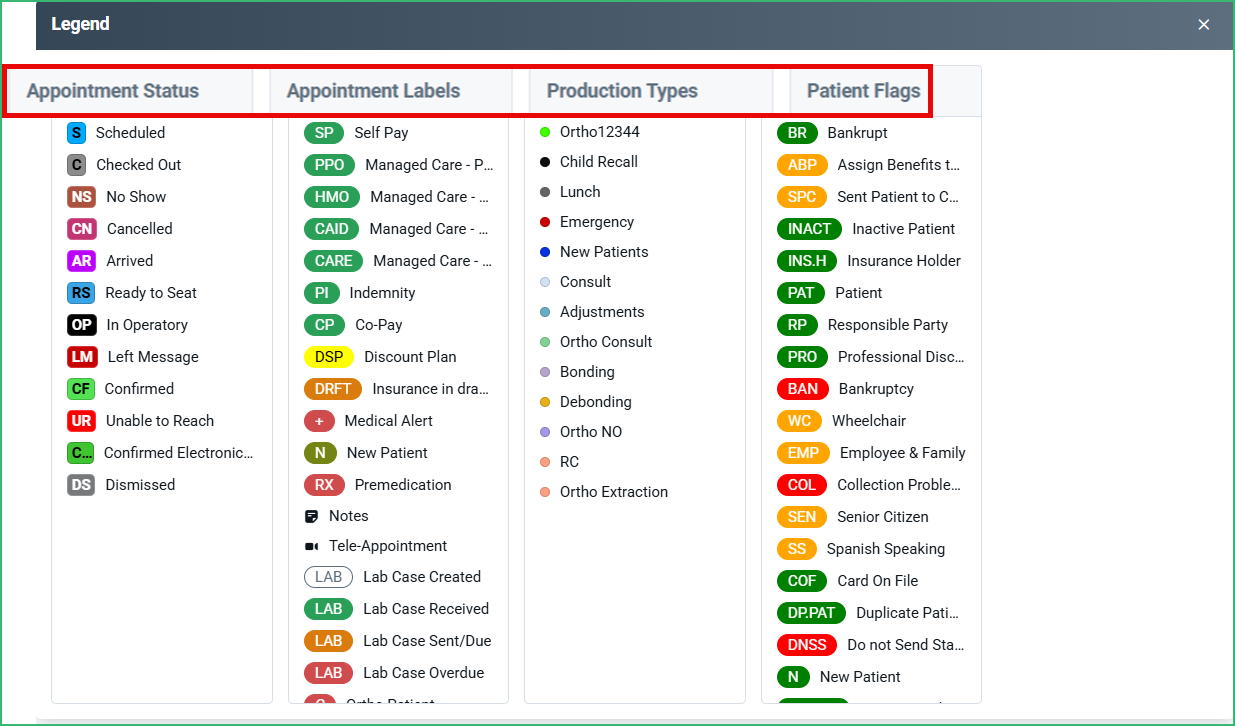Select the Collection Problem text

coord(899,485)
